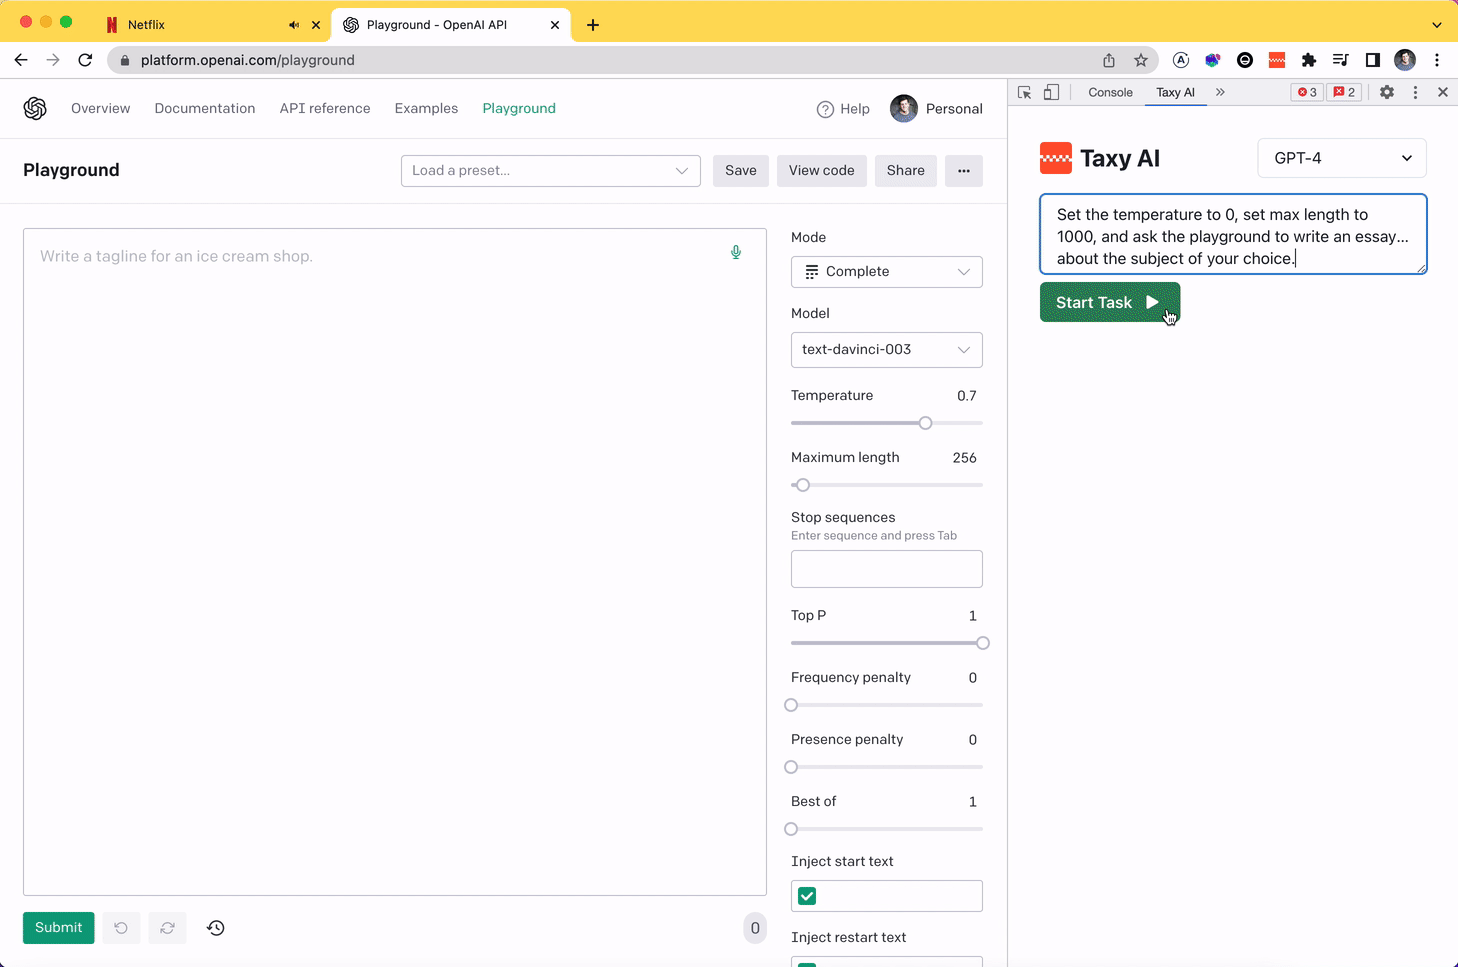Expand the Mode dropdown showing Complete
This screenshot has width=1458, height=967.
pos(886,272)
